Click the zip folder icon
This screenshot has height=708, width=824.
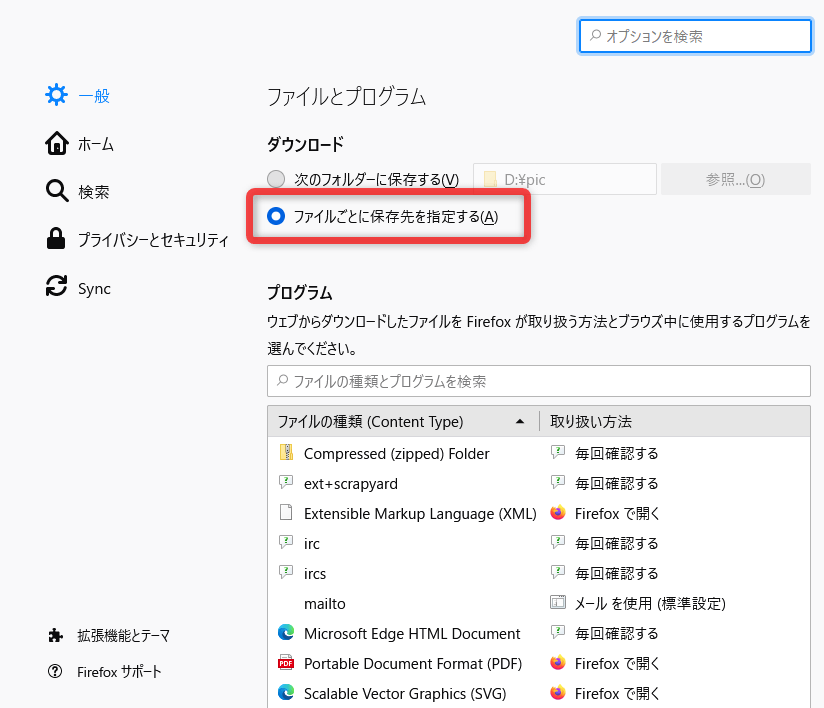pos(286,453)
